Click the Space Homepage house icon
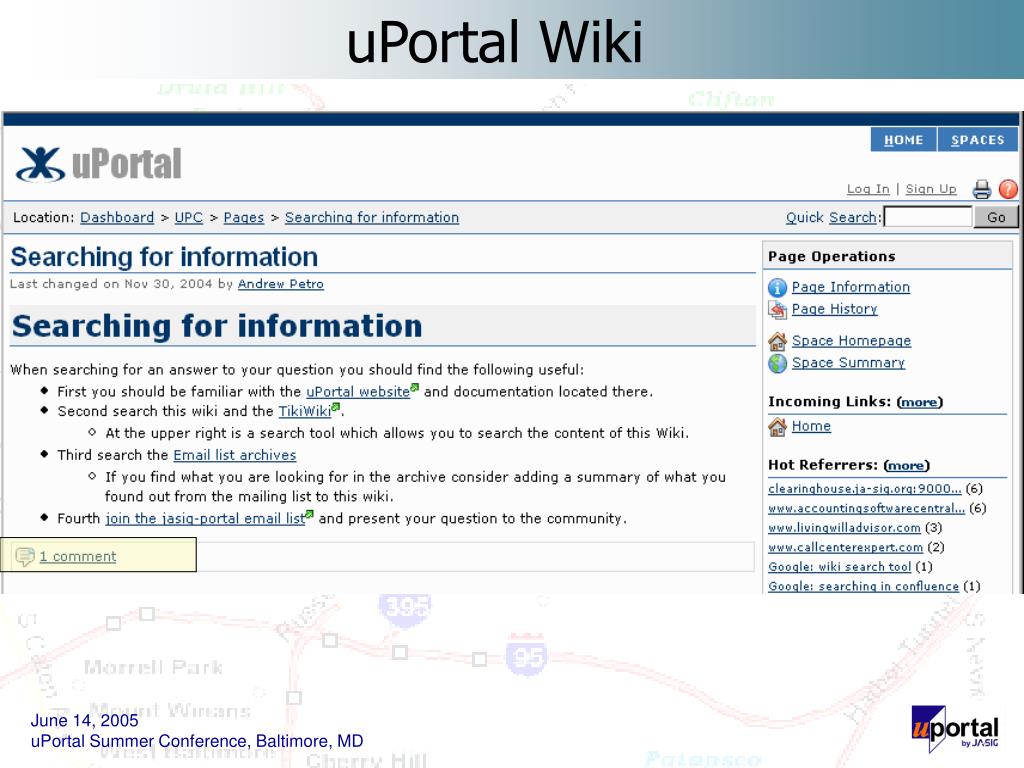 777,341
